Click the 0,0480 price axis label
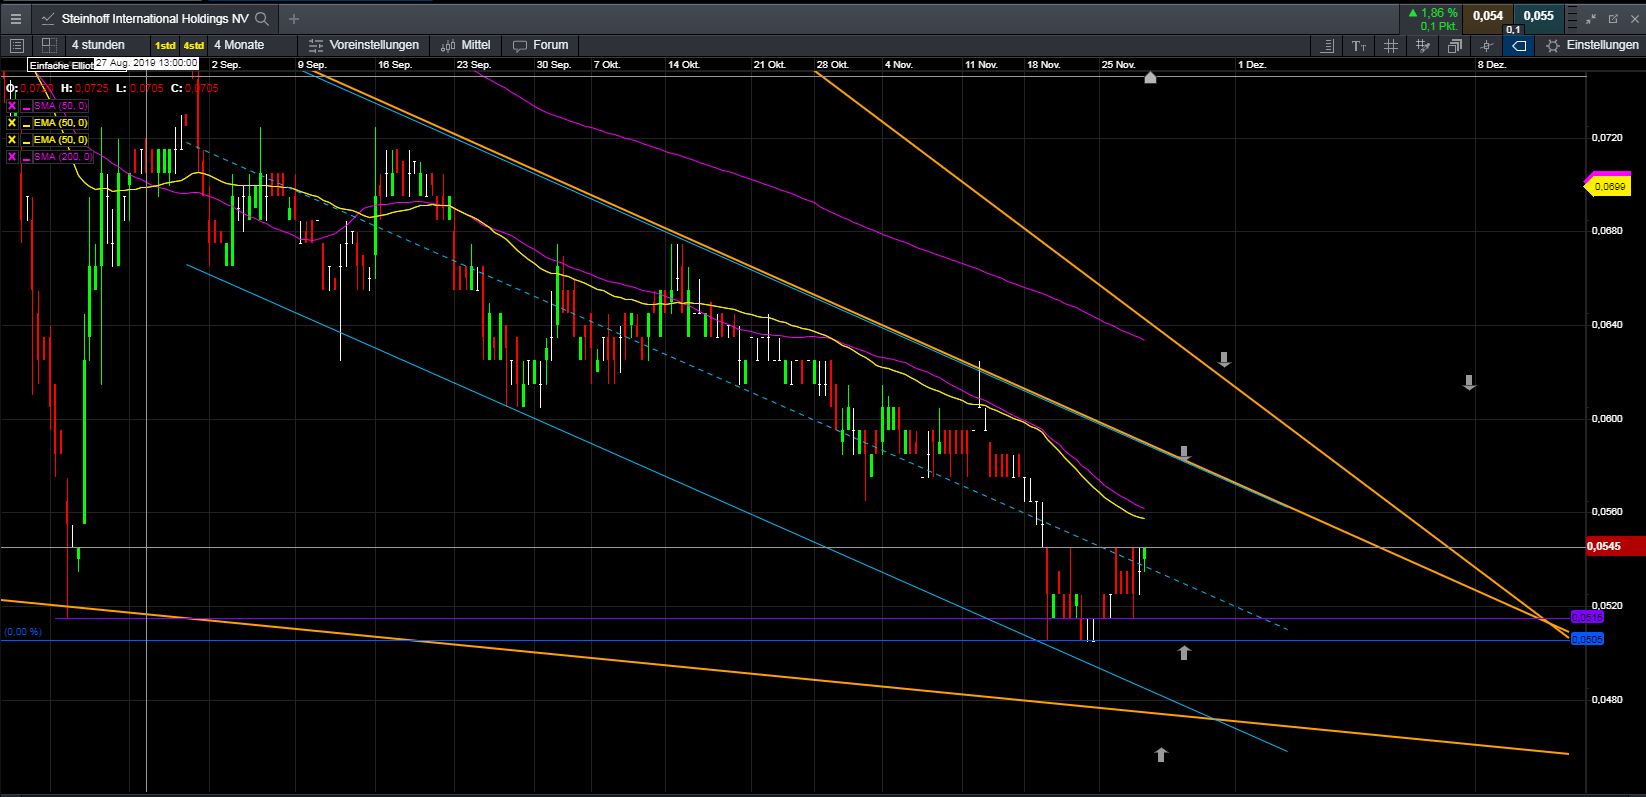The width and height of the screenshot is (1646, 797). (1606, 700)
